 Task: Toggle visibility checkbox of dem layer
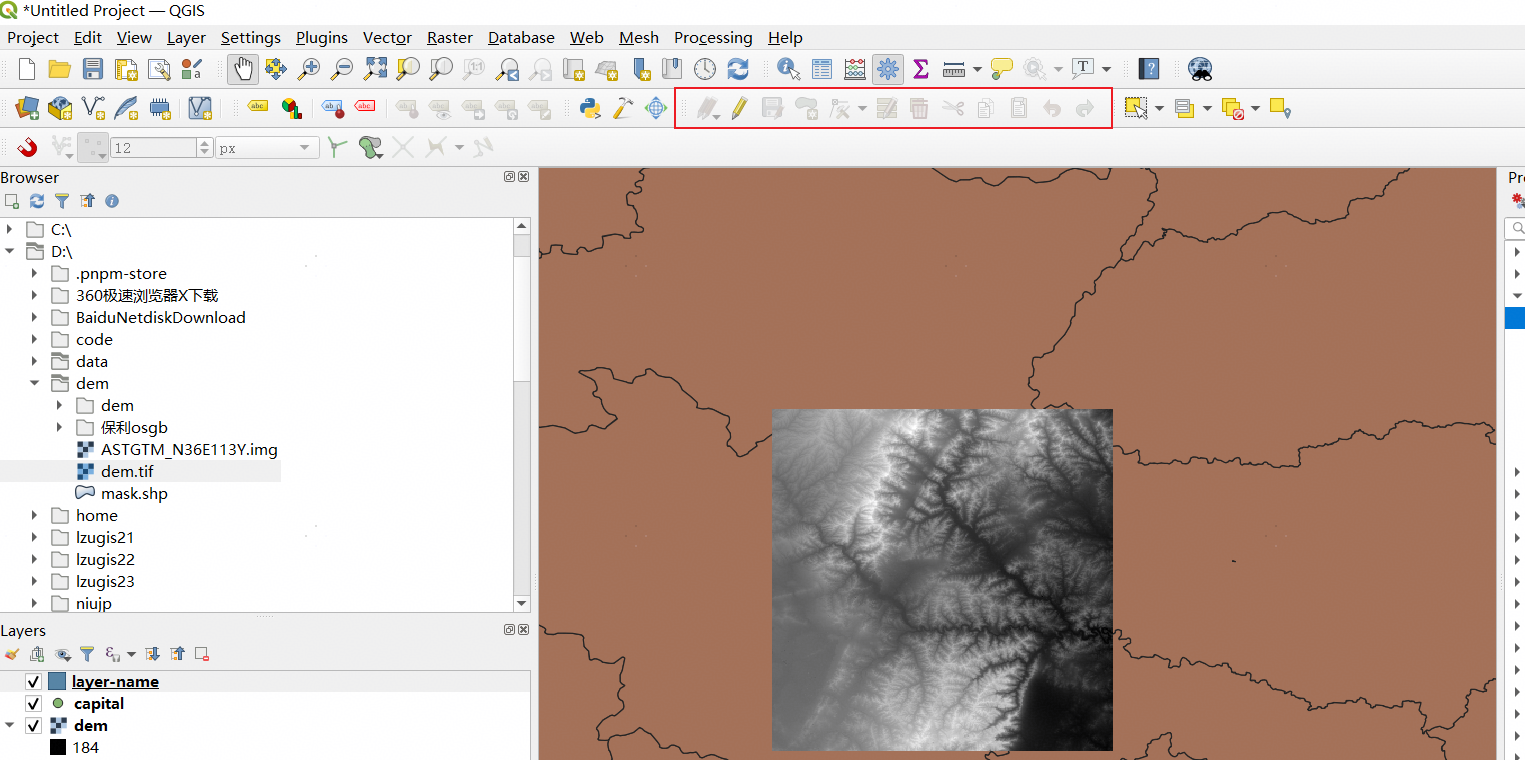click(x=33, y=726)
